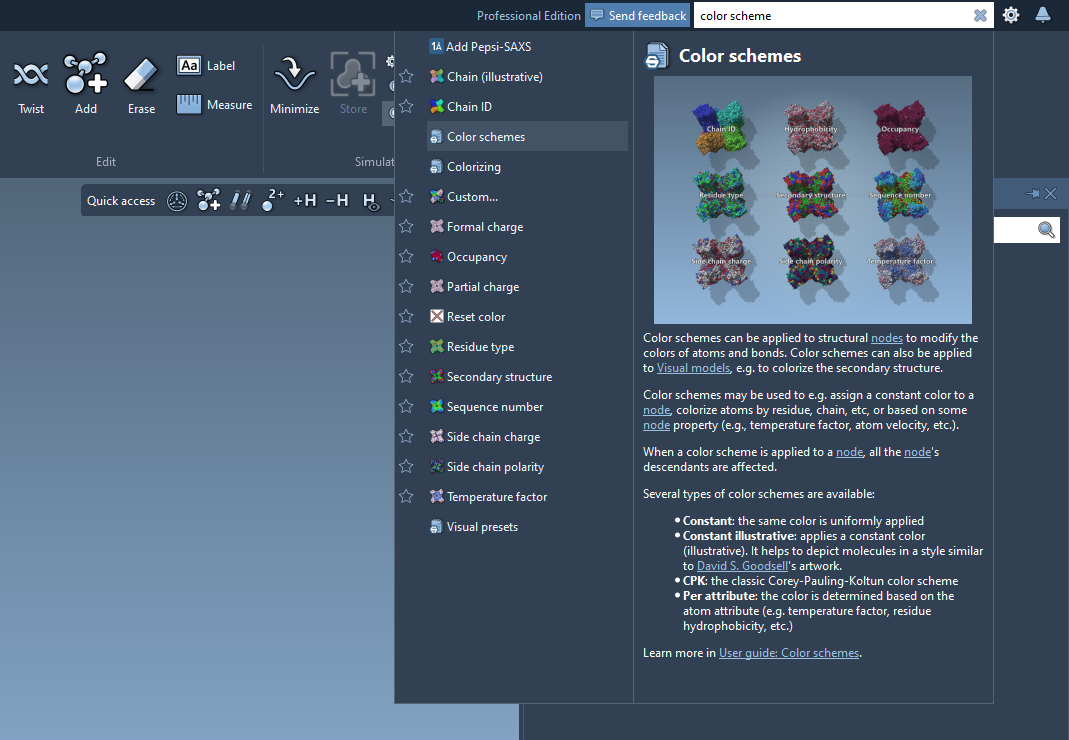Click the add hydrogens (+H) quick access icon
Screen dimensions: 1069x740
[x=305, y=201]
